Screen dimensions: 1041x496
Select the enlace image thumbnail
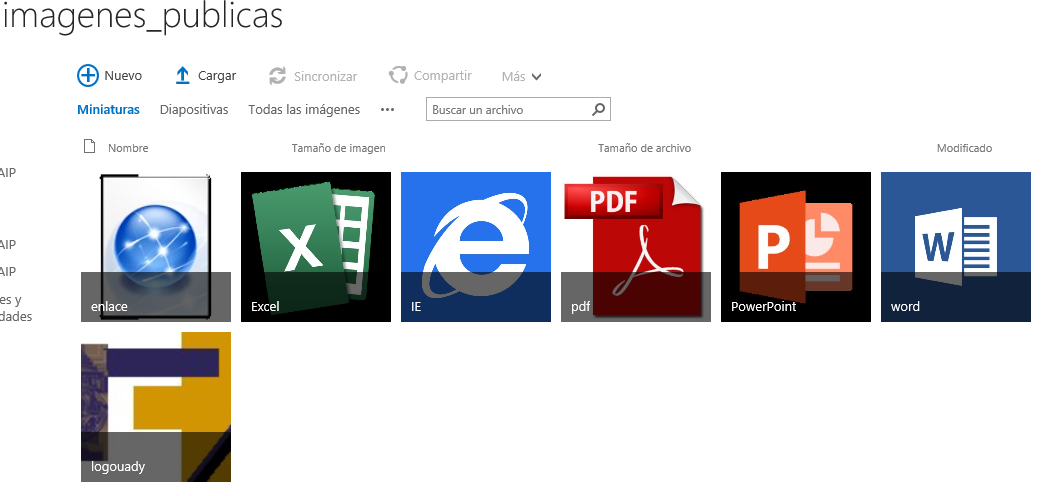point(156,246)
